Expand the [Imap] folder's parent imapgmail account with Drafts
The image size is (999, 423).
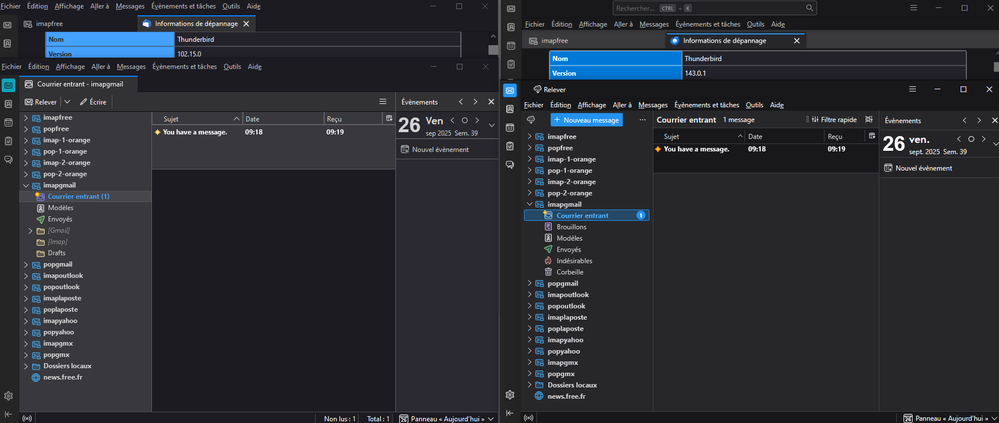click(26, 185)
